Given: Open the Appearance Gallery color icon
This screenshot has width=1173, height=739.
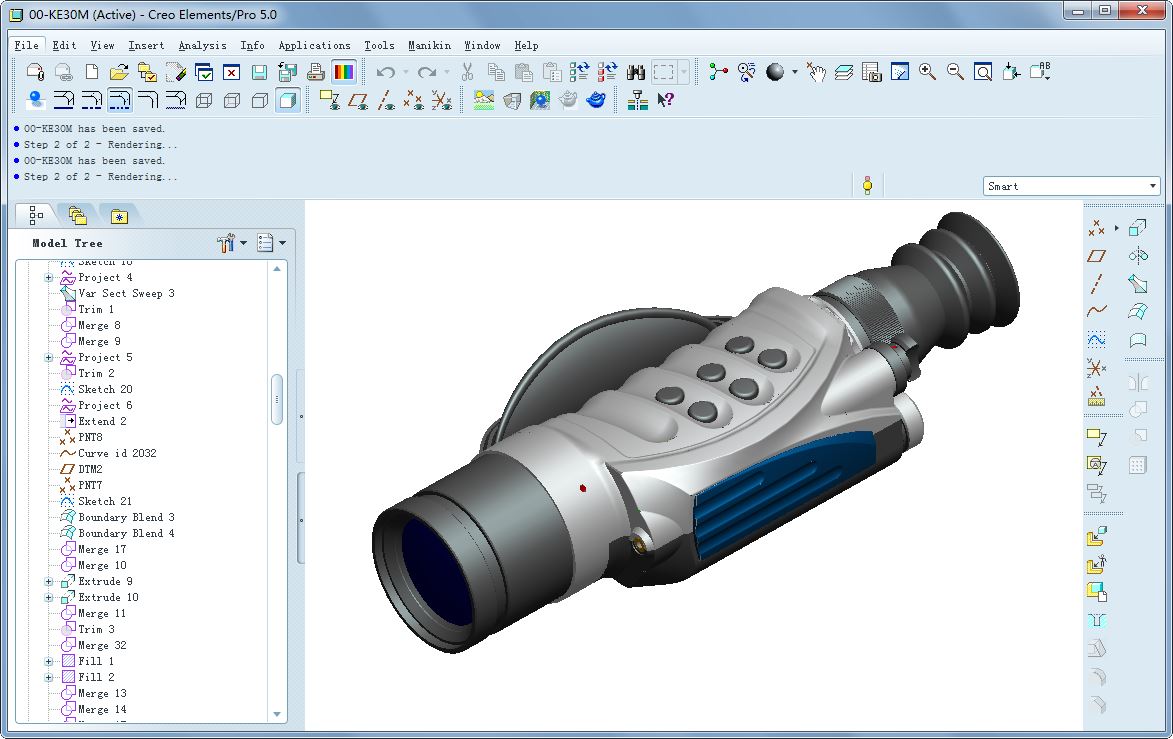Looking at the screenshot, I should [343, 72].
